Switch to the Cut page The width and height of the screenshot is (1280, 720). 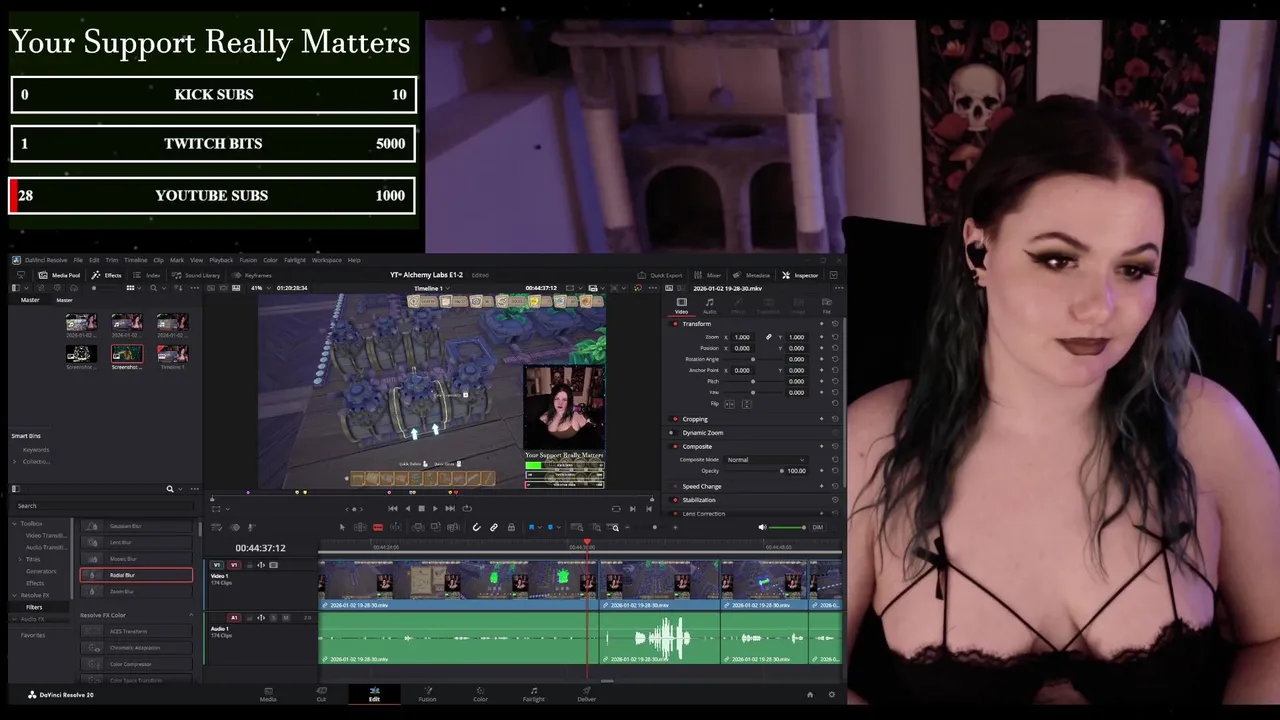321,693
